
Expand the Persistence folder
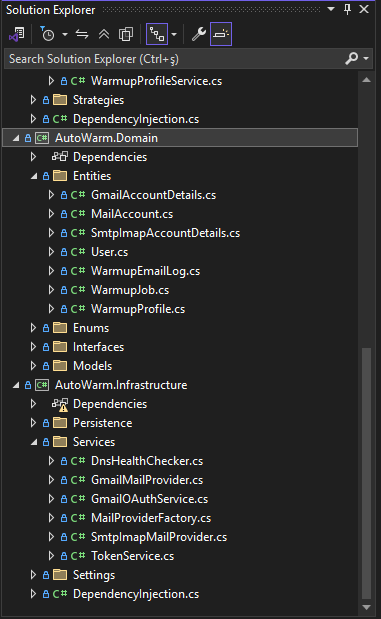tap(33, 423)
